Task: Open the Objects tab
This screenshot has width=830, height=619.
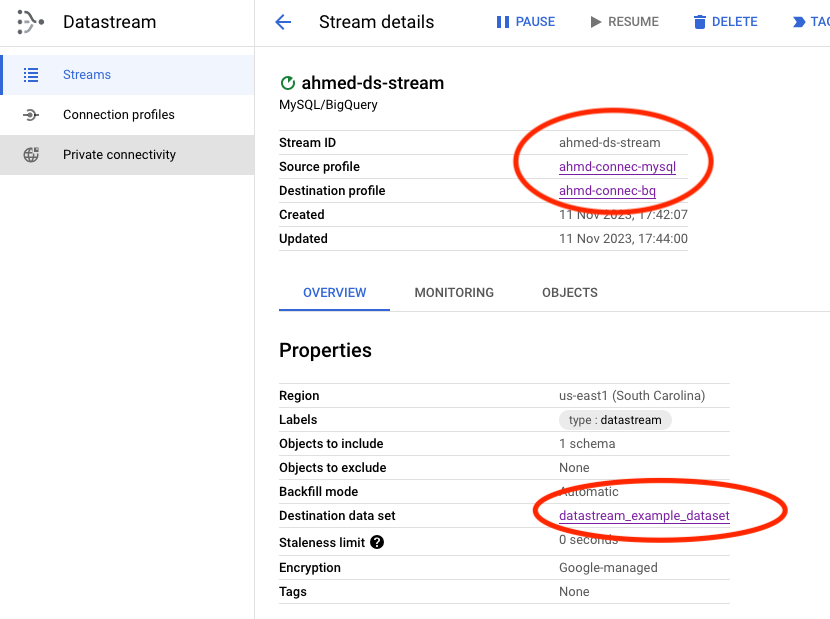Action: tap(569, 293)
